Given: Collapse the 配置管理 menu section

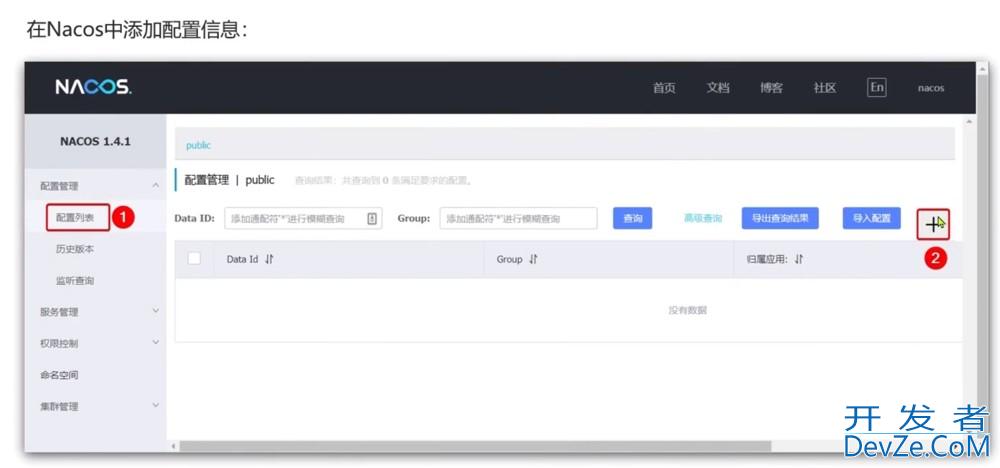Looking at the screenshot, I should tap(156, 186).
